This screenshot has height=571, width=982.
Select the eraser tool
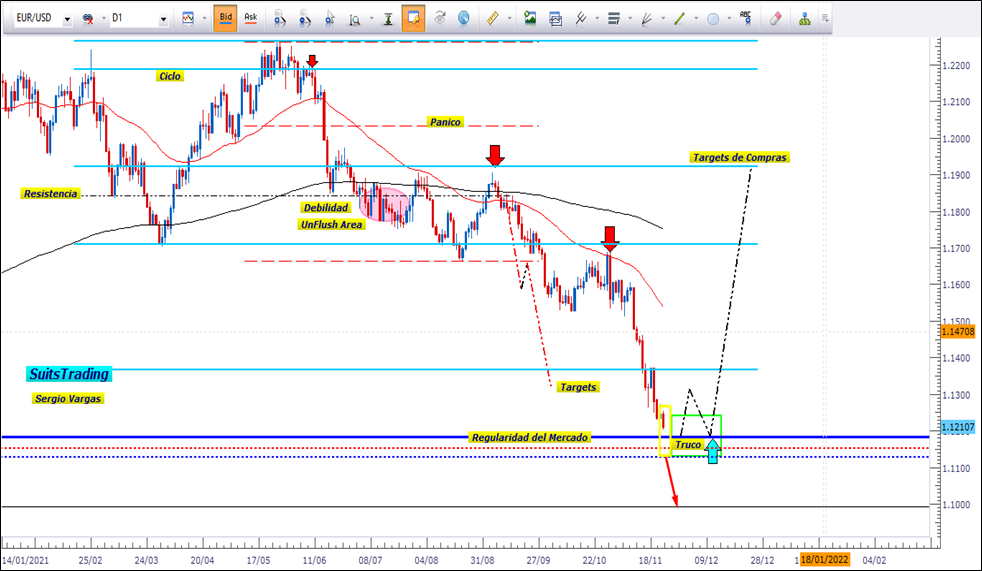775,18
